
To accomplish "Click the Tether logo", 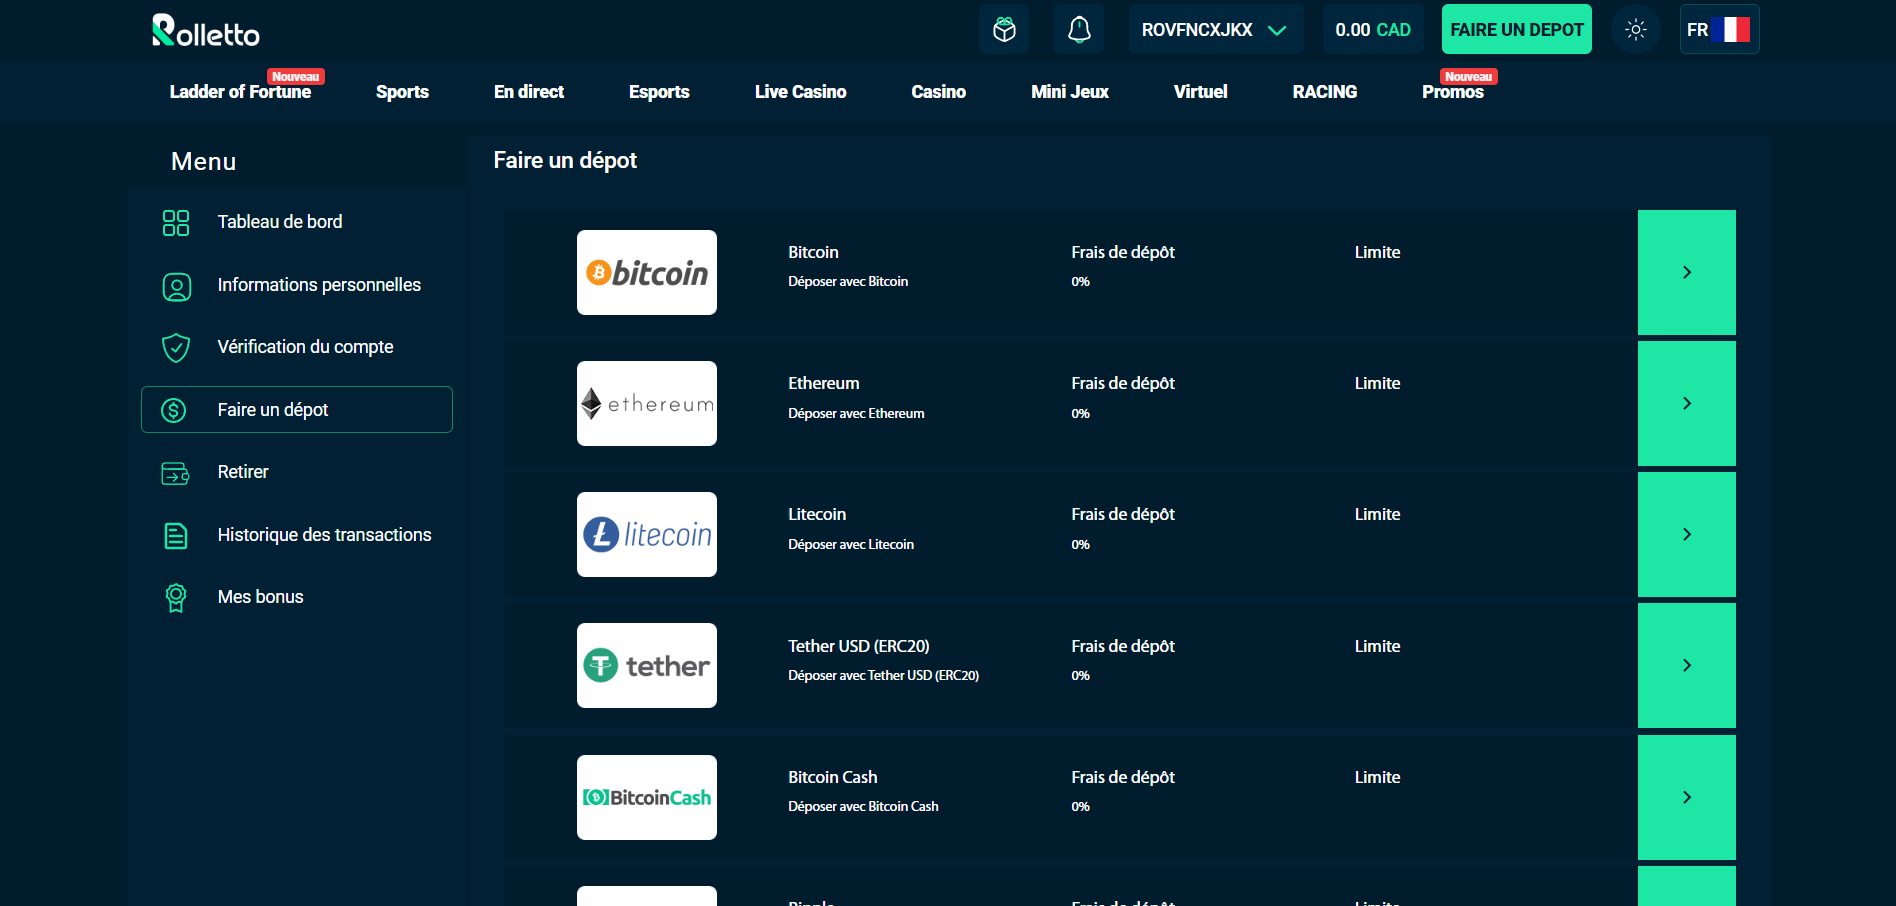I will point(647,665).
